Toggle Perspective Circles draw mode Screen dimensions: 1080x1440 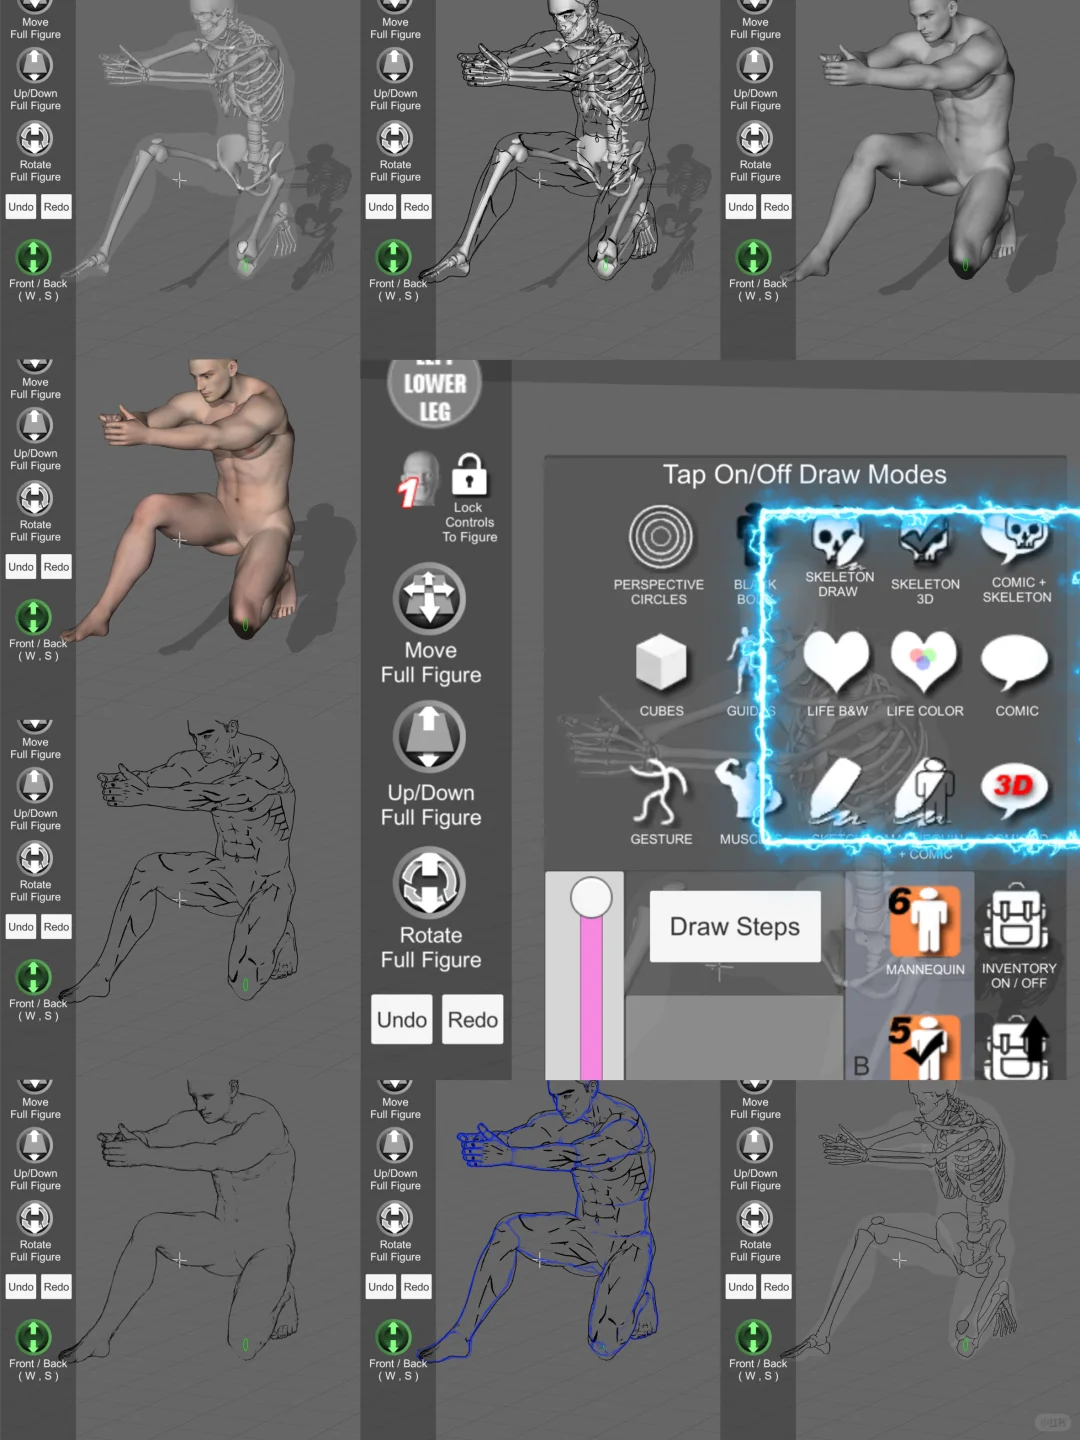point(660,538)
